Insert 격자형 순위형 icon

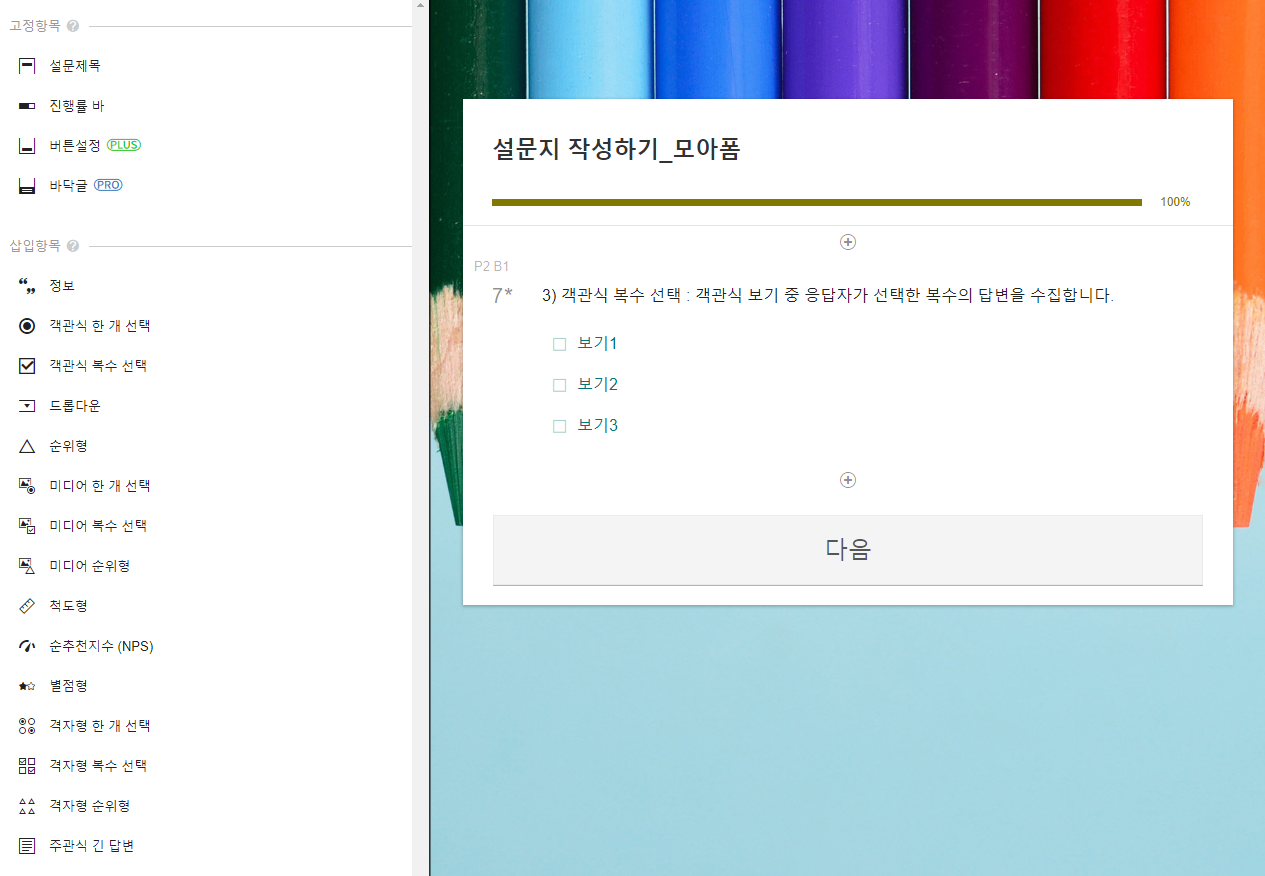pyautogui.click(x=27, y=806)
